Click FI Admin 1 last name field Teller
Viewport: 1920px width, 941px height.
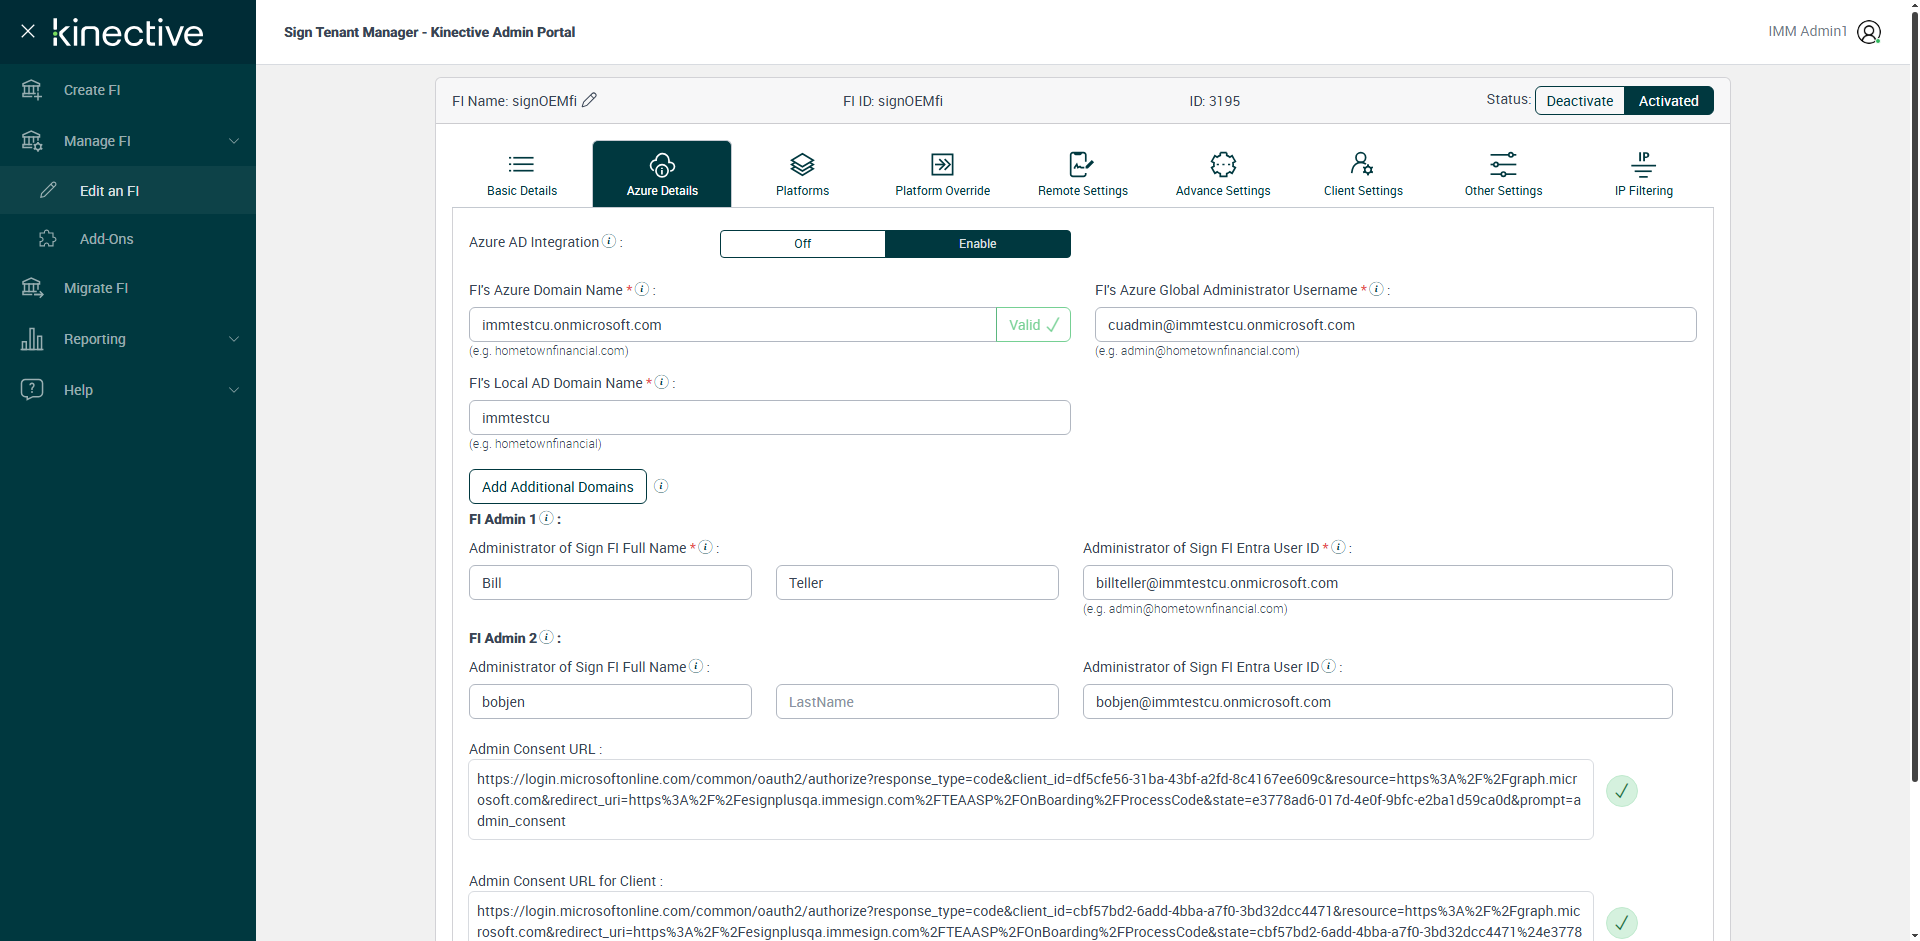[x=917, y=583]
